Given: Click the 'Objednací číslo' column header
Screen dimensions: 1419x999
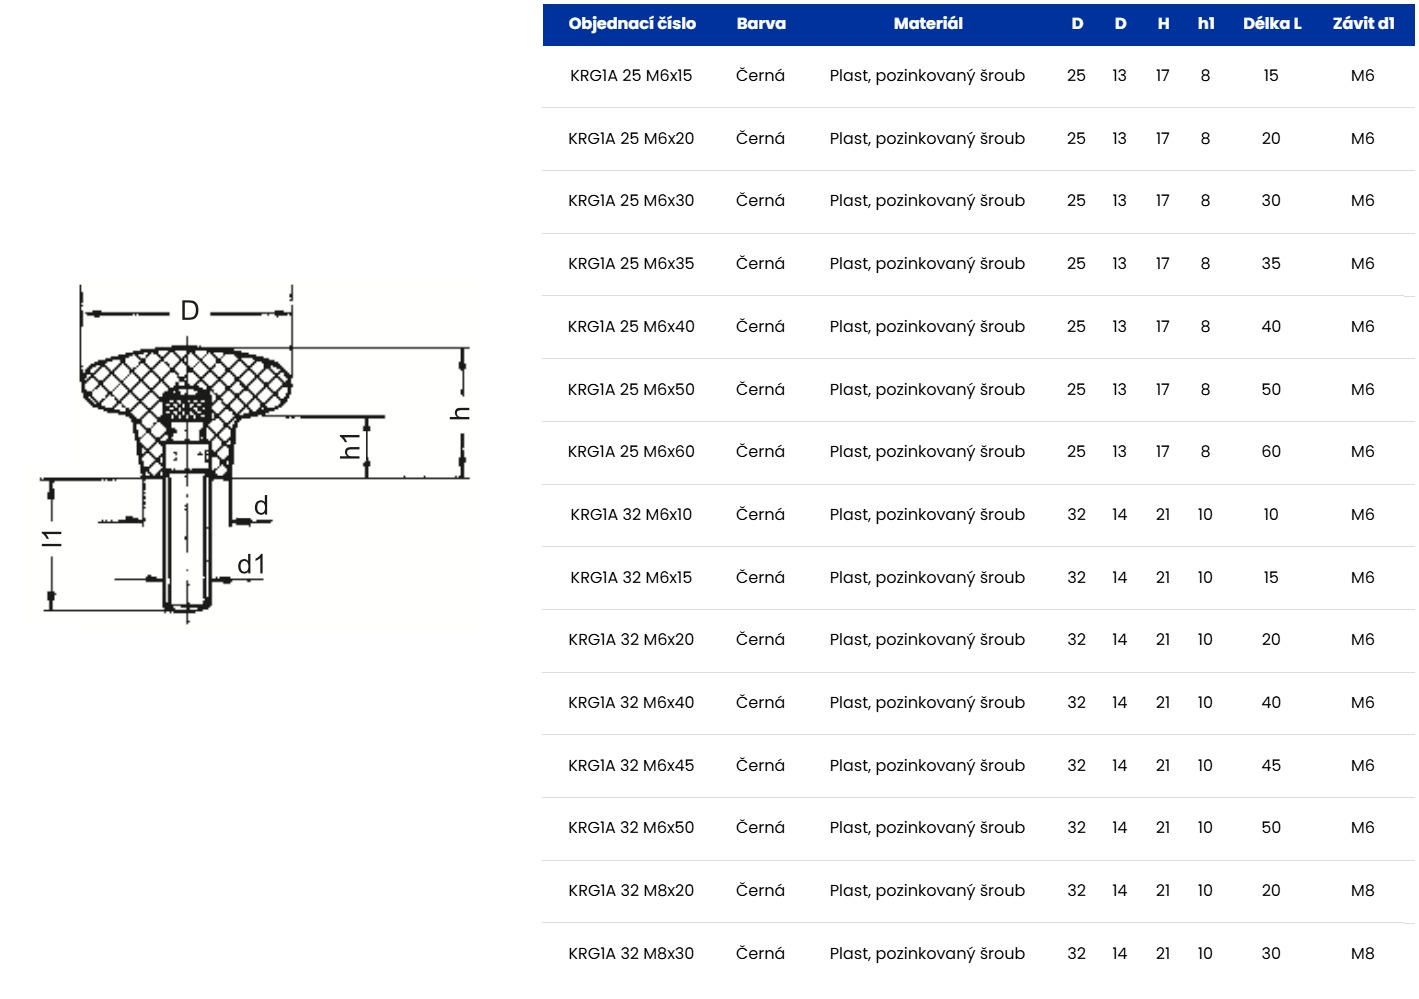Looking at the screenshot, I should click(x=631, y=24).
